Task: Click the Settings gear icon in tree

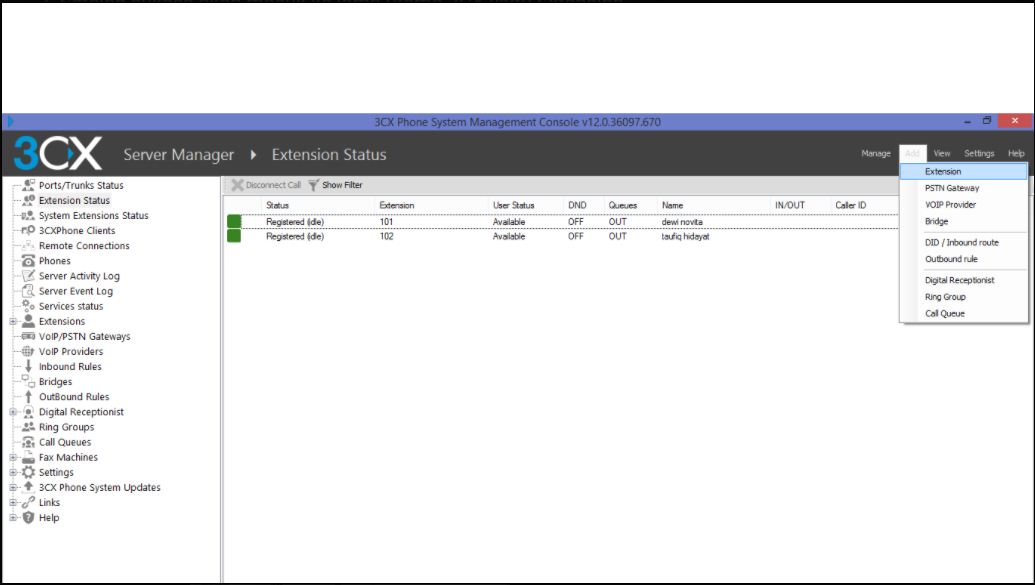Action: pyautogui.click(x=28, y=472)
